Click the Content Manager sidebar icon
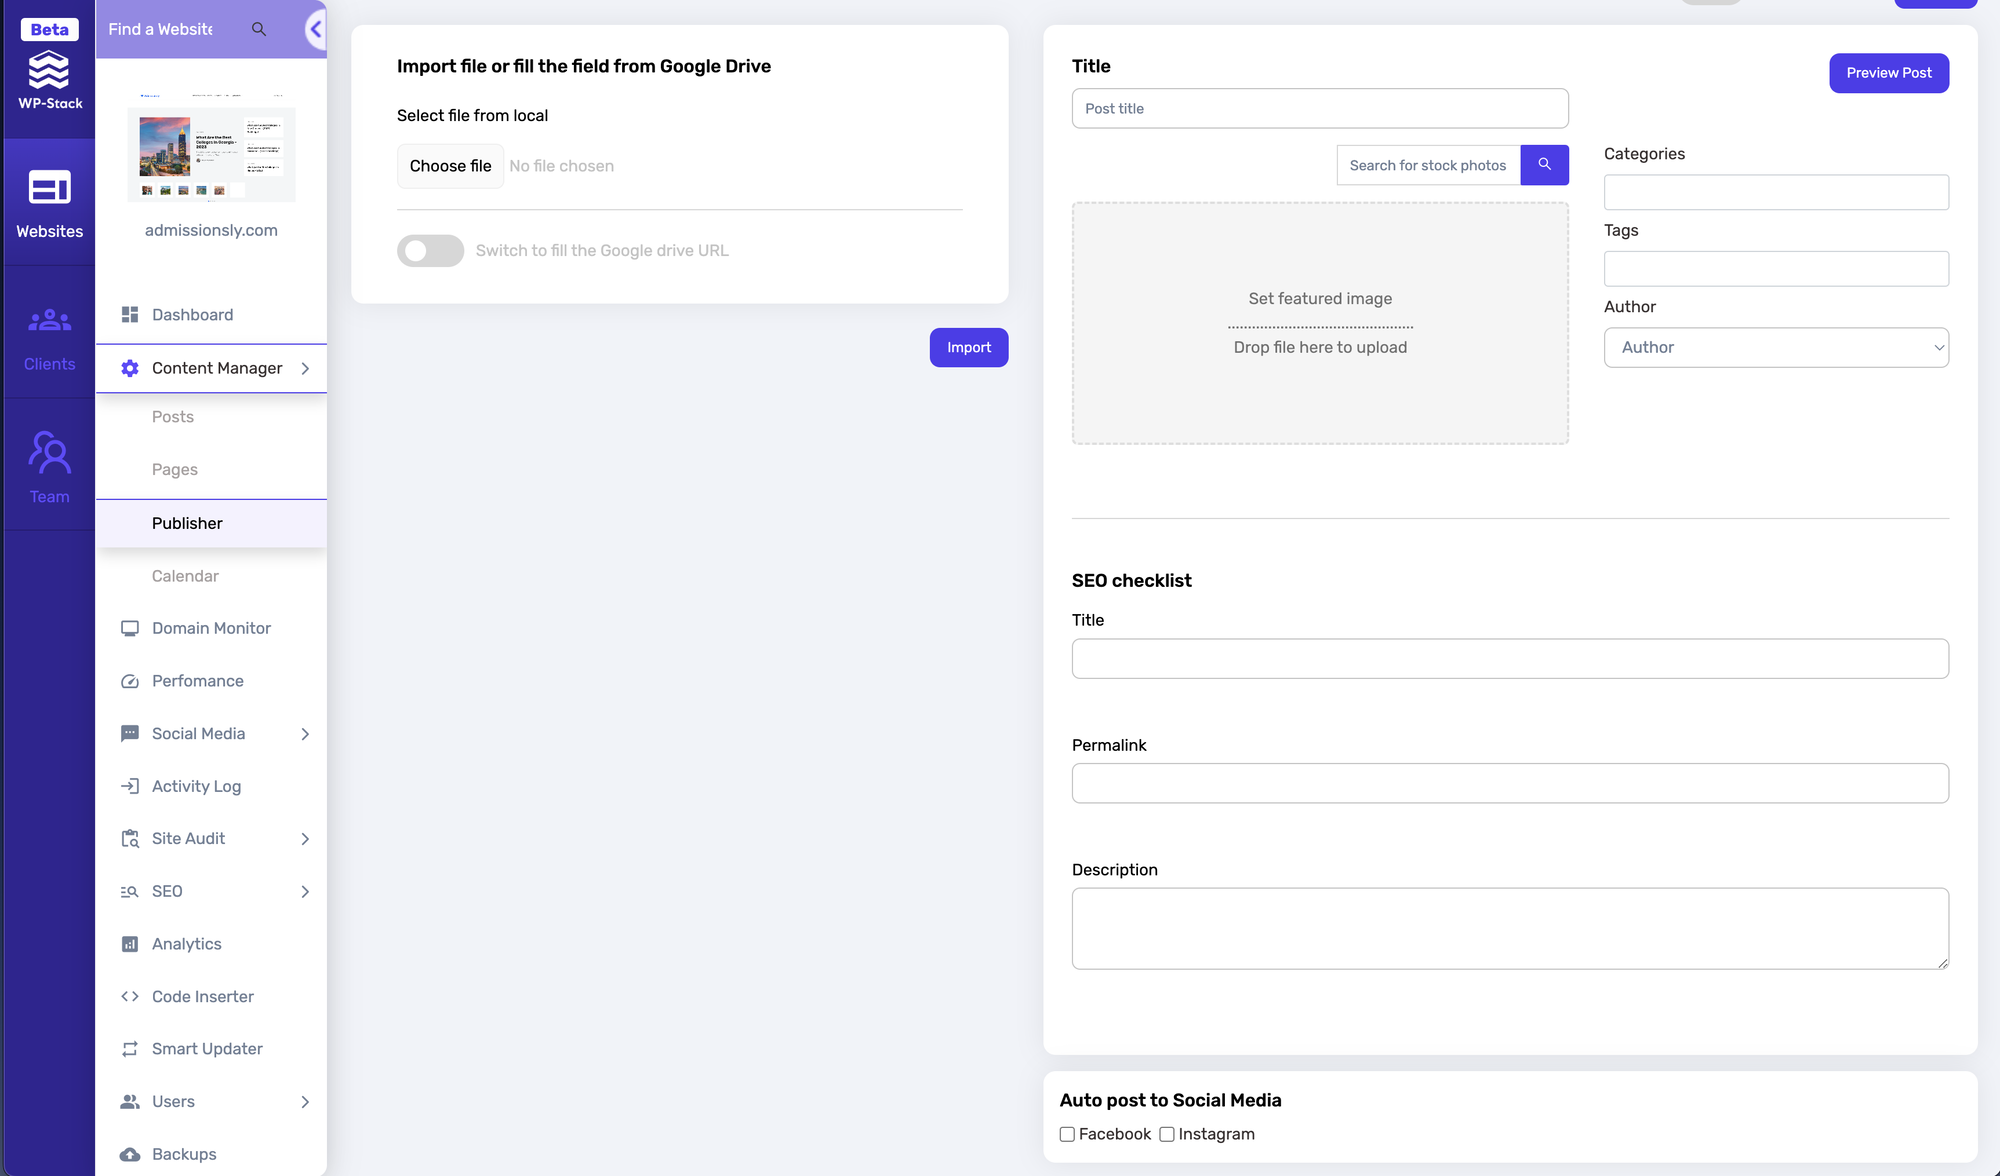 (129, 367)
